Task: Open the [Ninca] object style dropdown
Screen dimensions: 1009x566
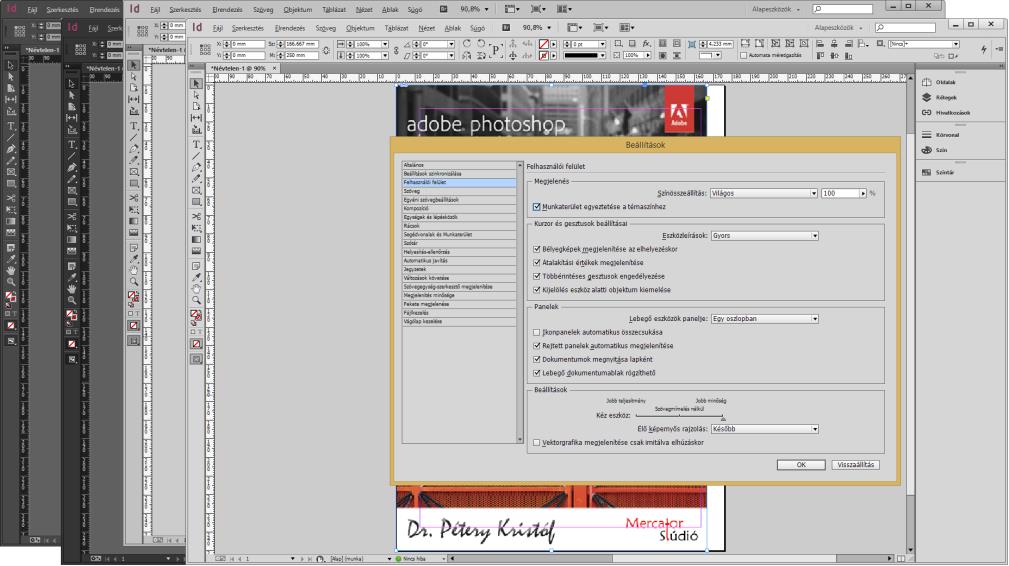Action: click(x=924, y=44)
